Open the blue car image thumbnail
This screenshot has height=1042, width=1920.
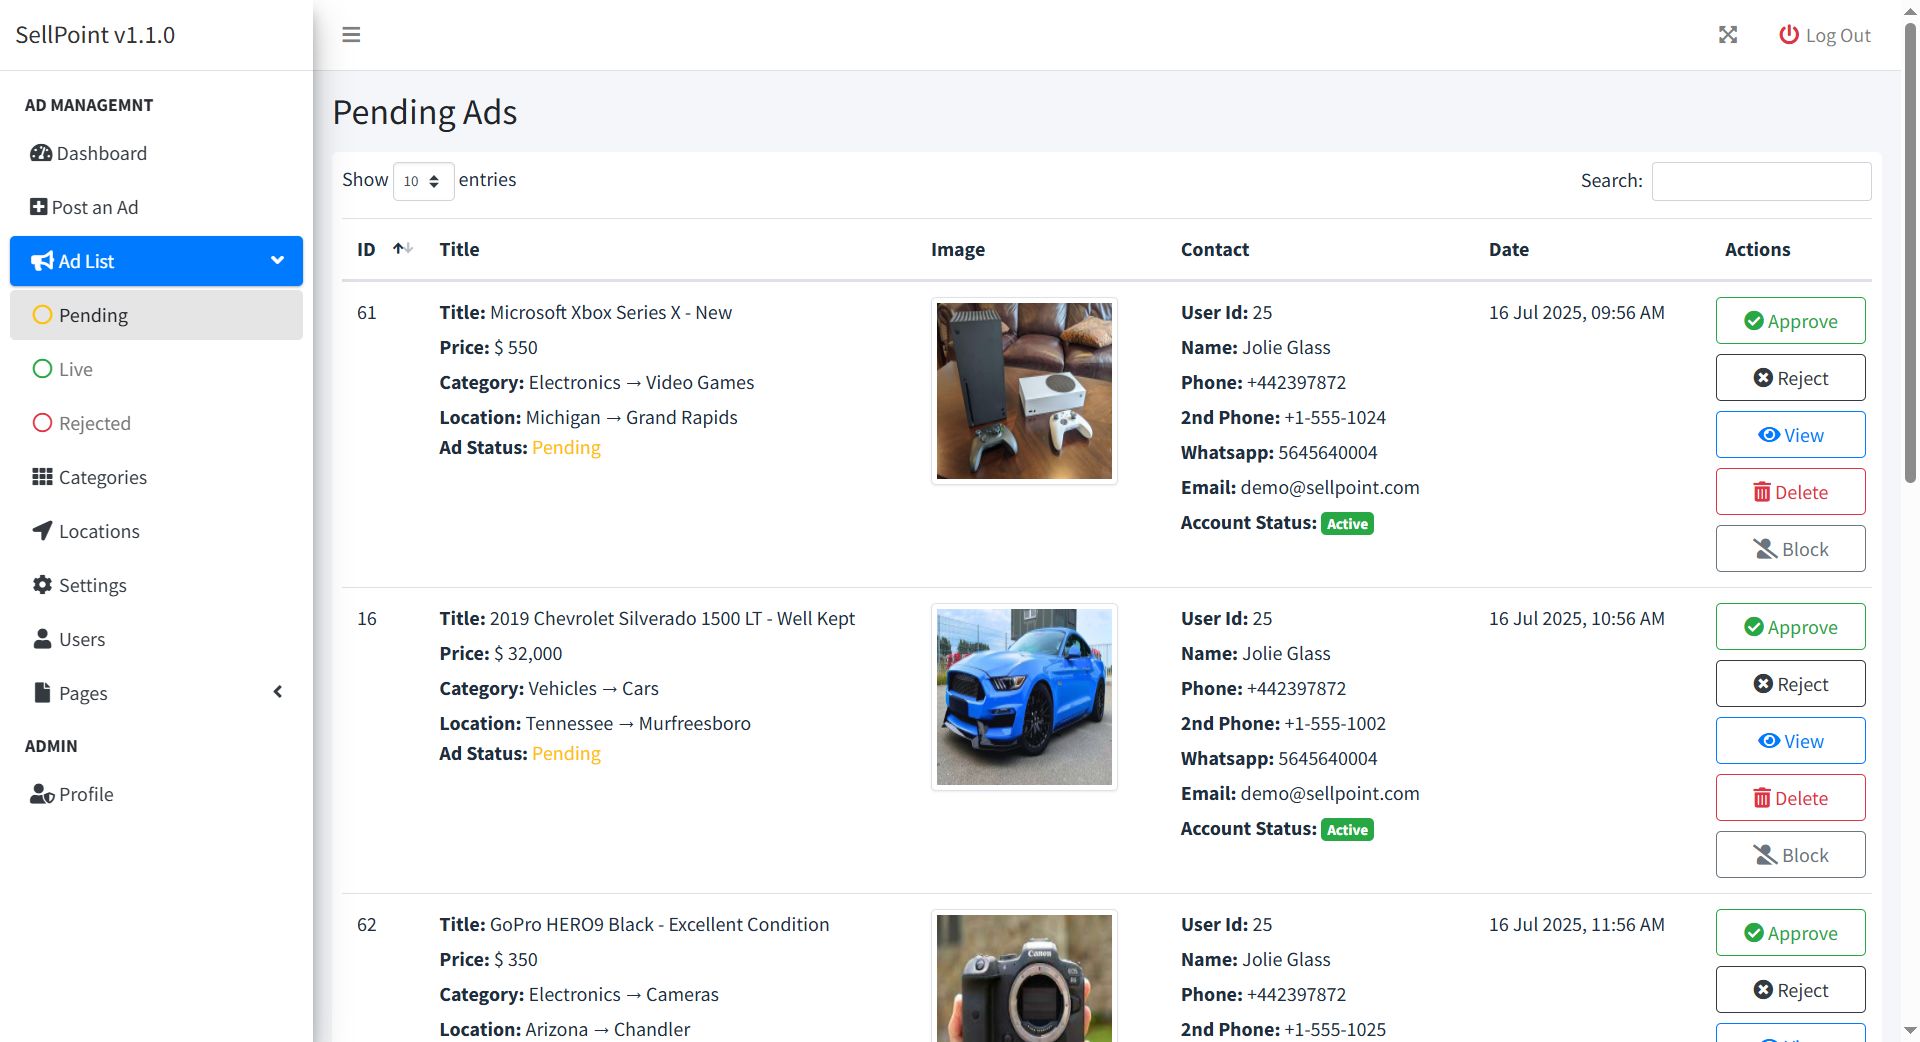1024,697
